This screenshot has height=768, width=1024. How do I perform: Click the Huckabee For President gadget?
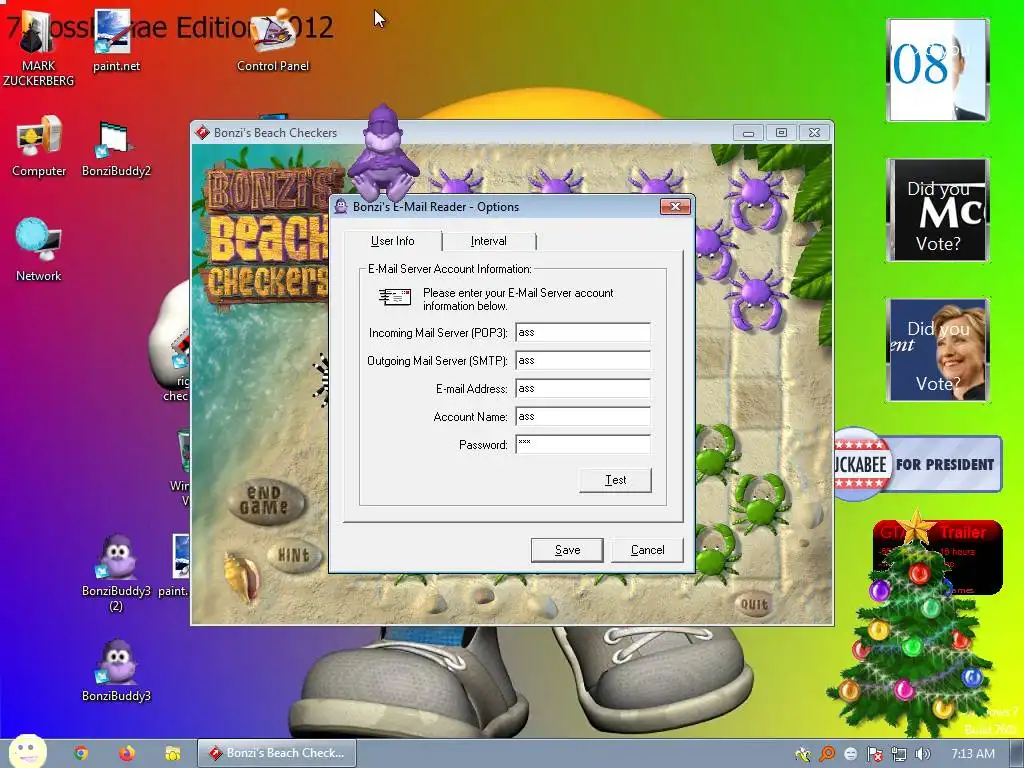(918, 464)
